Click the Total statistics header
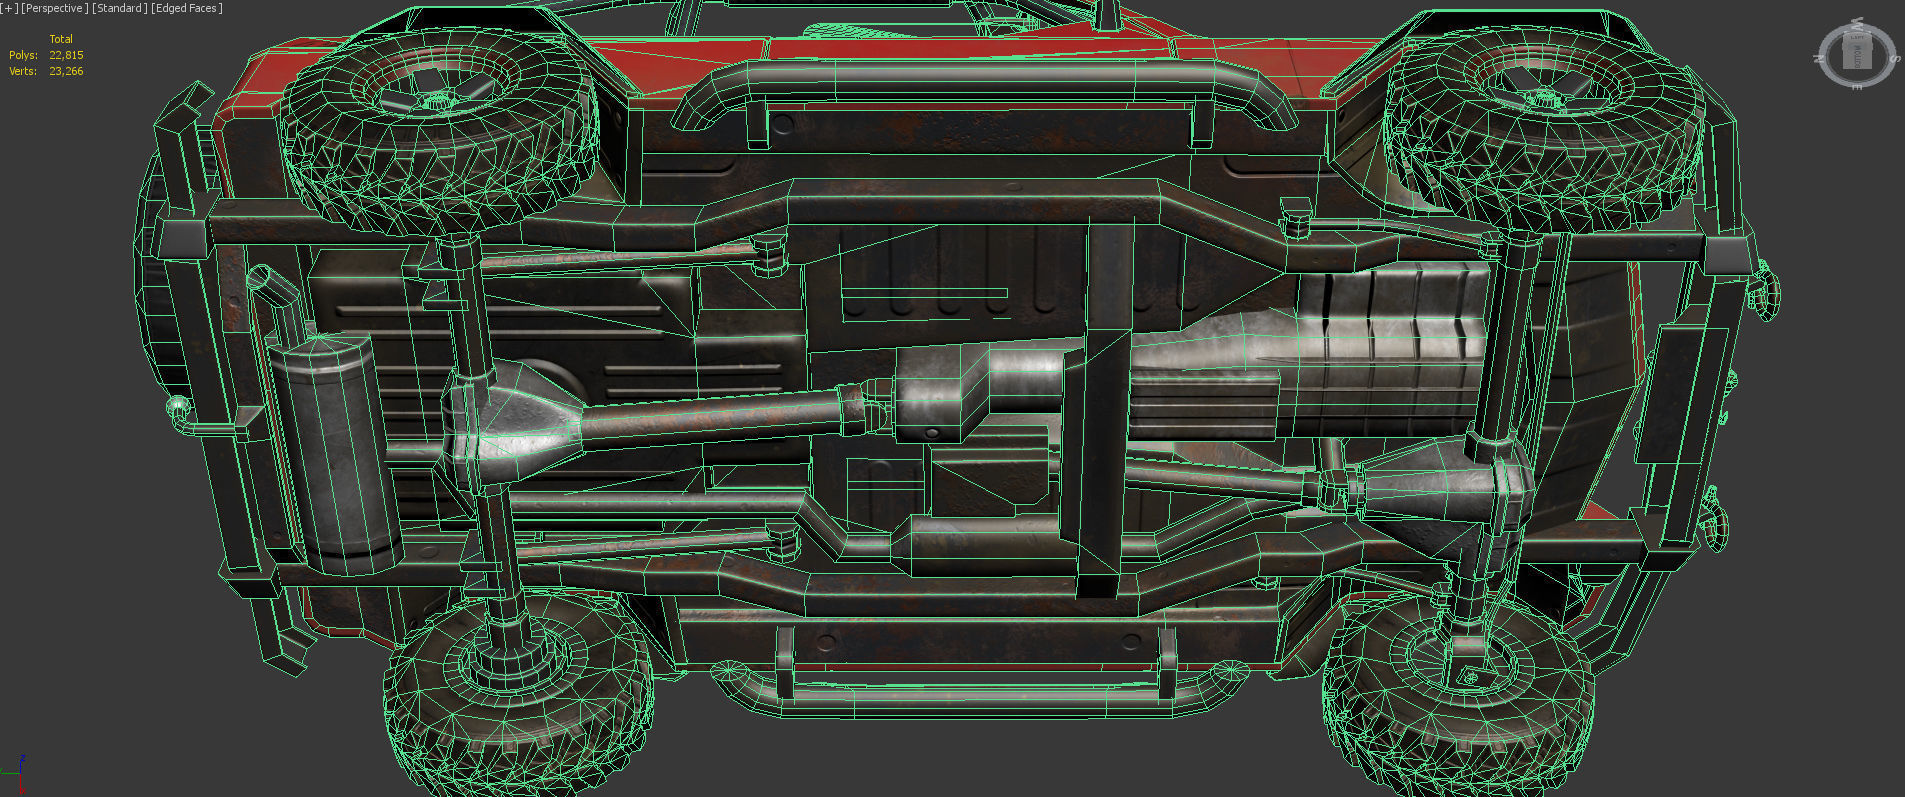Viewport: 1905px width, 797px height. point(61,39)
